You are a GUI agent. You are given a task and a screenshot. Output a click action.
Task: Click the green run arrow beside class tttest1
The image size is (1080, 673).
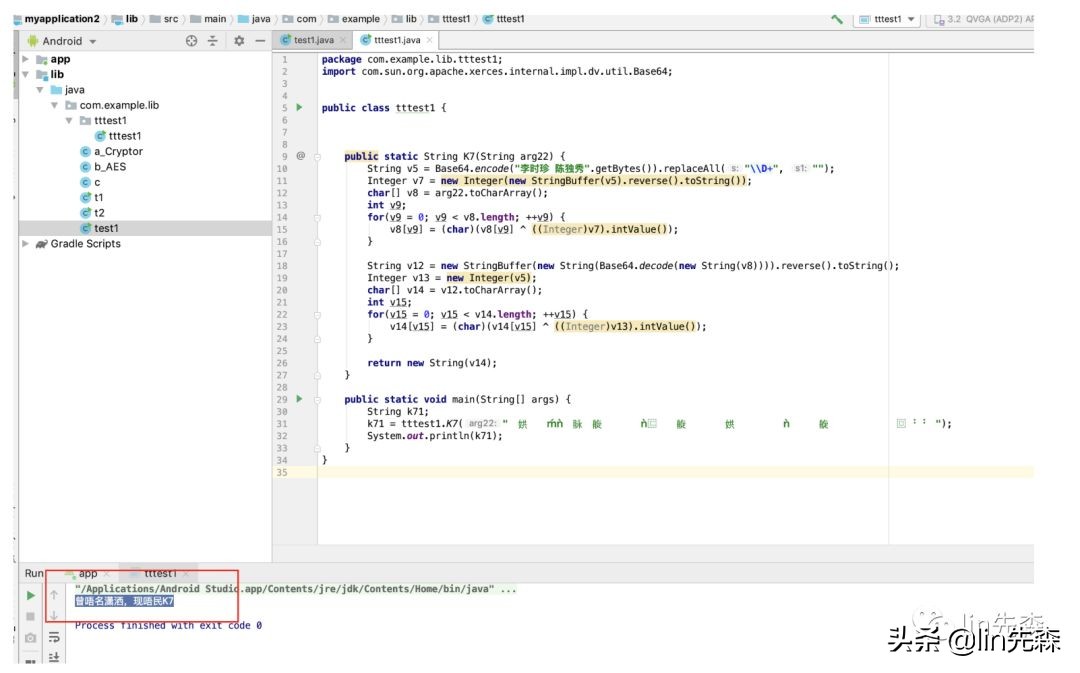pyautogui.click(x=299, y=108)
